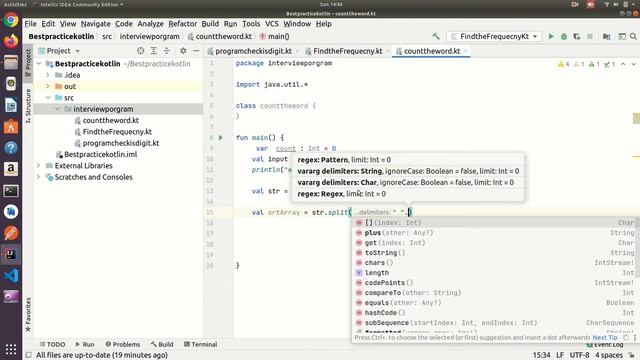Run FindtheFrequecnyKt with the green play button
The width and height of the screenshot is (640, 360).
coord(551,36)
